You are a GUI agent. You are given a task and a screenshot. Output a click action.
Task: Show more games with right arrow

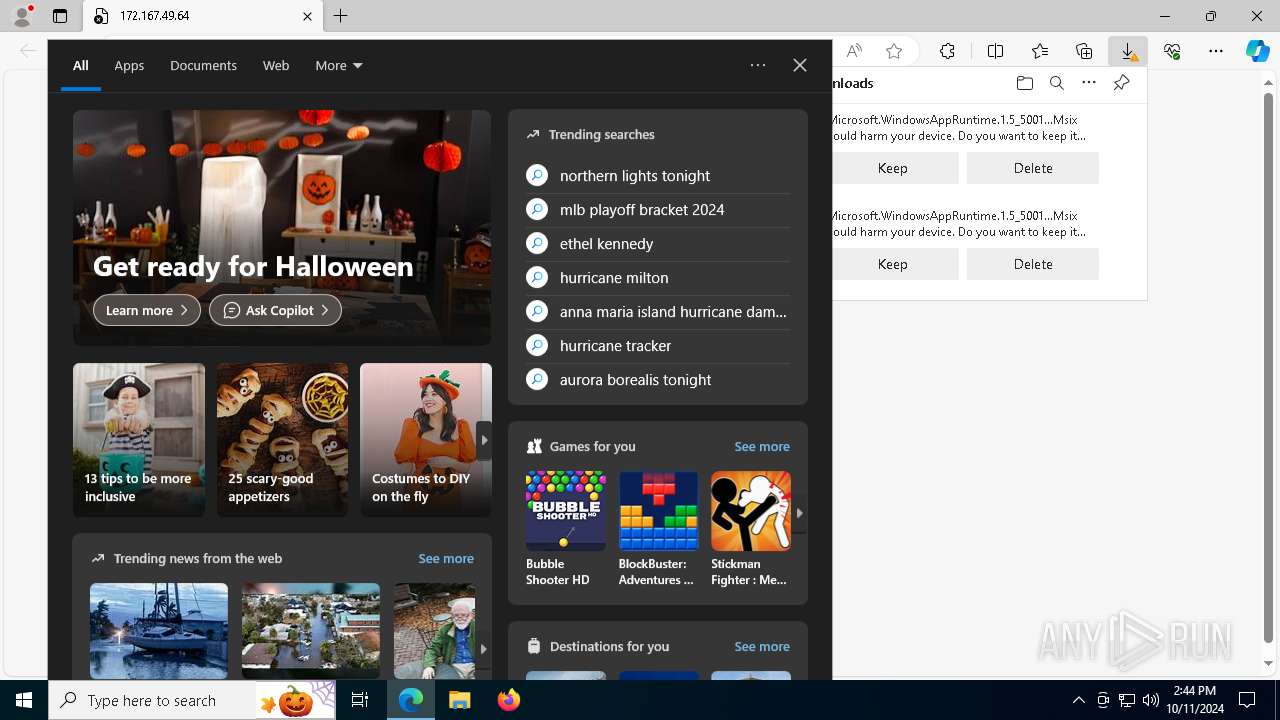pos(799,512)
